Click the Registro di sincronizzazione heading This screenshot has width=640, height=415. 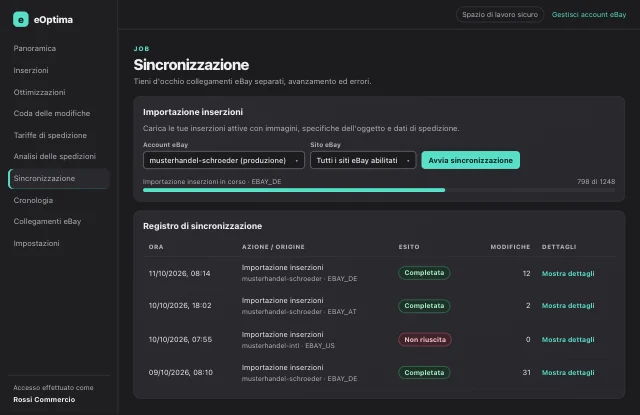202,226
